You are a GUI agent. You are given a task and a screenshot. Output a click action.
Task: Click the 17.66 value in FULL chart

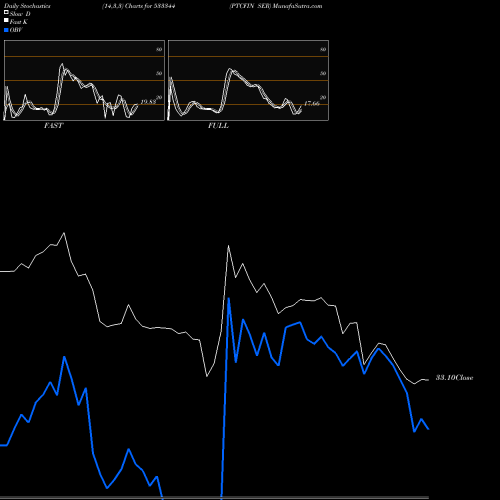(312, 104)
